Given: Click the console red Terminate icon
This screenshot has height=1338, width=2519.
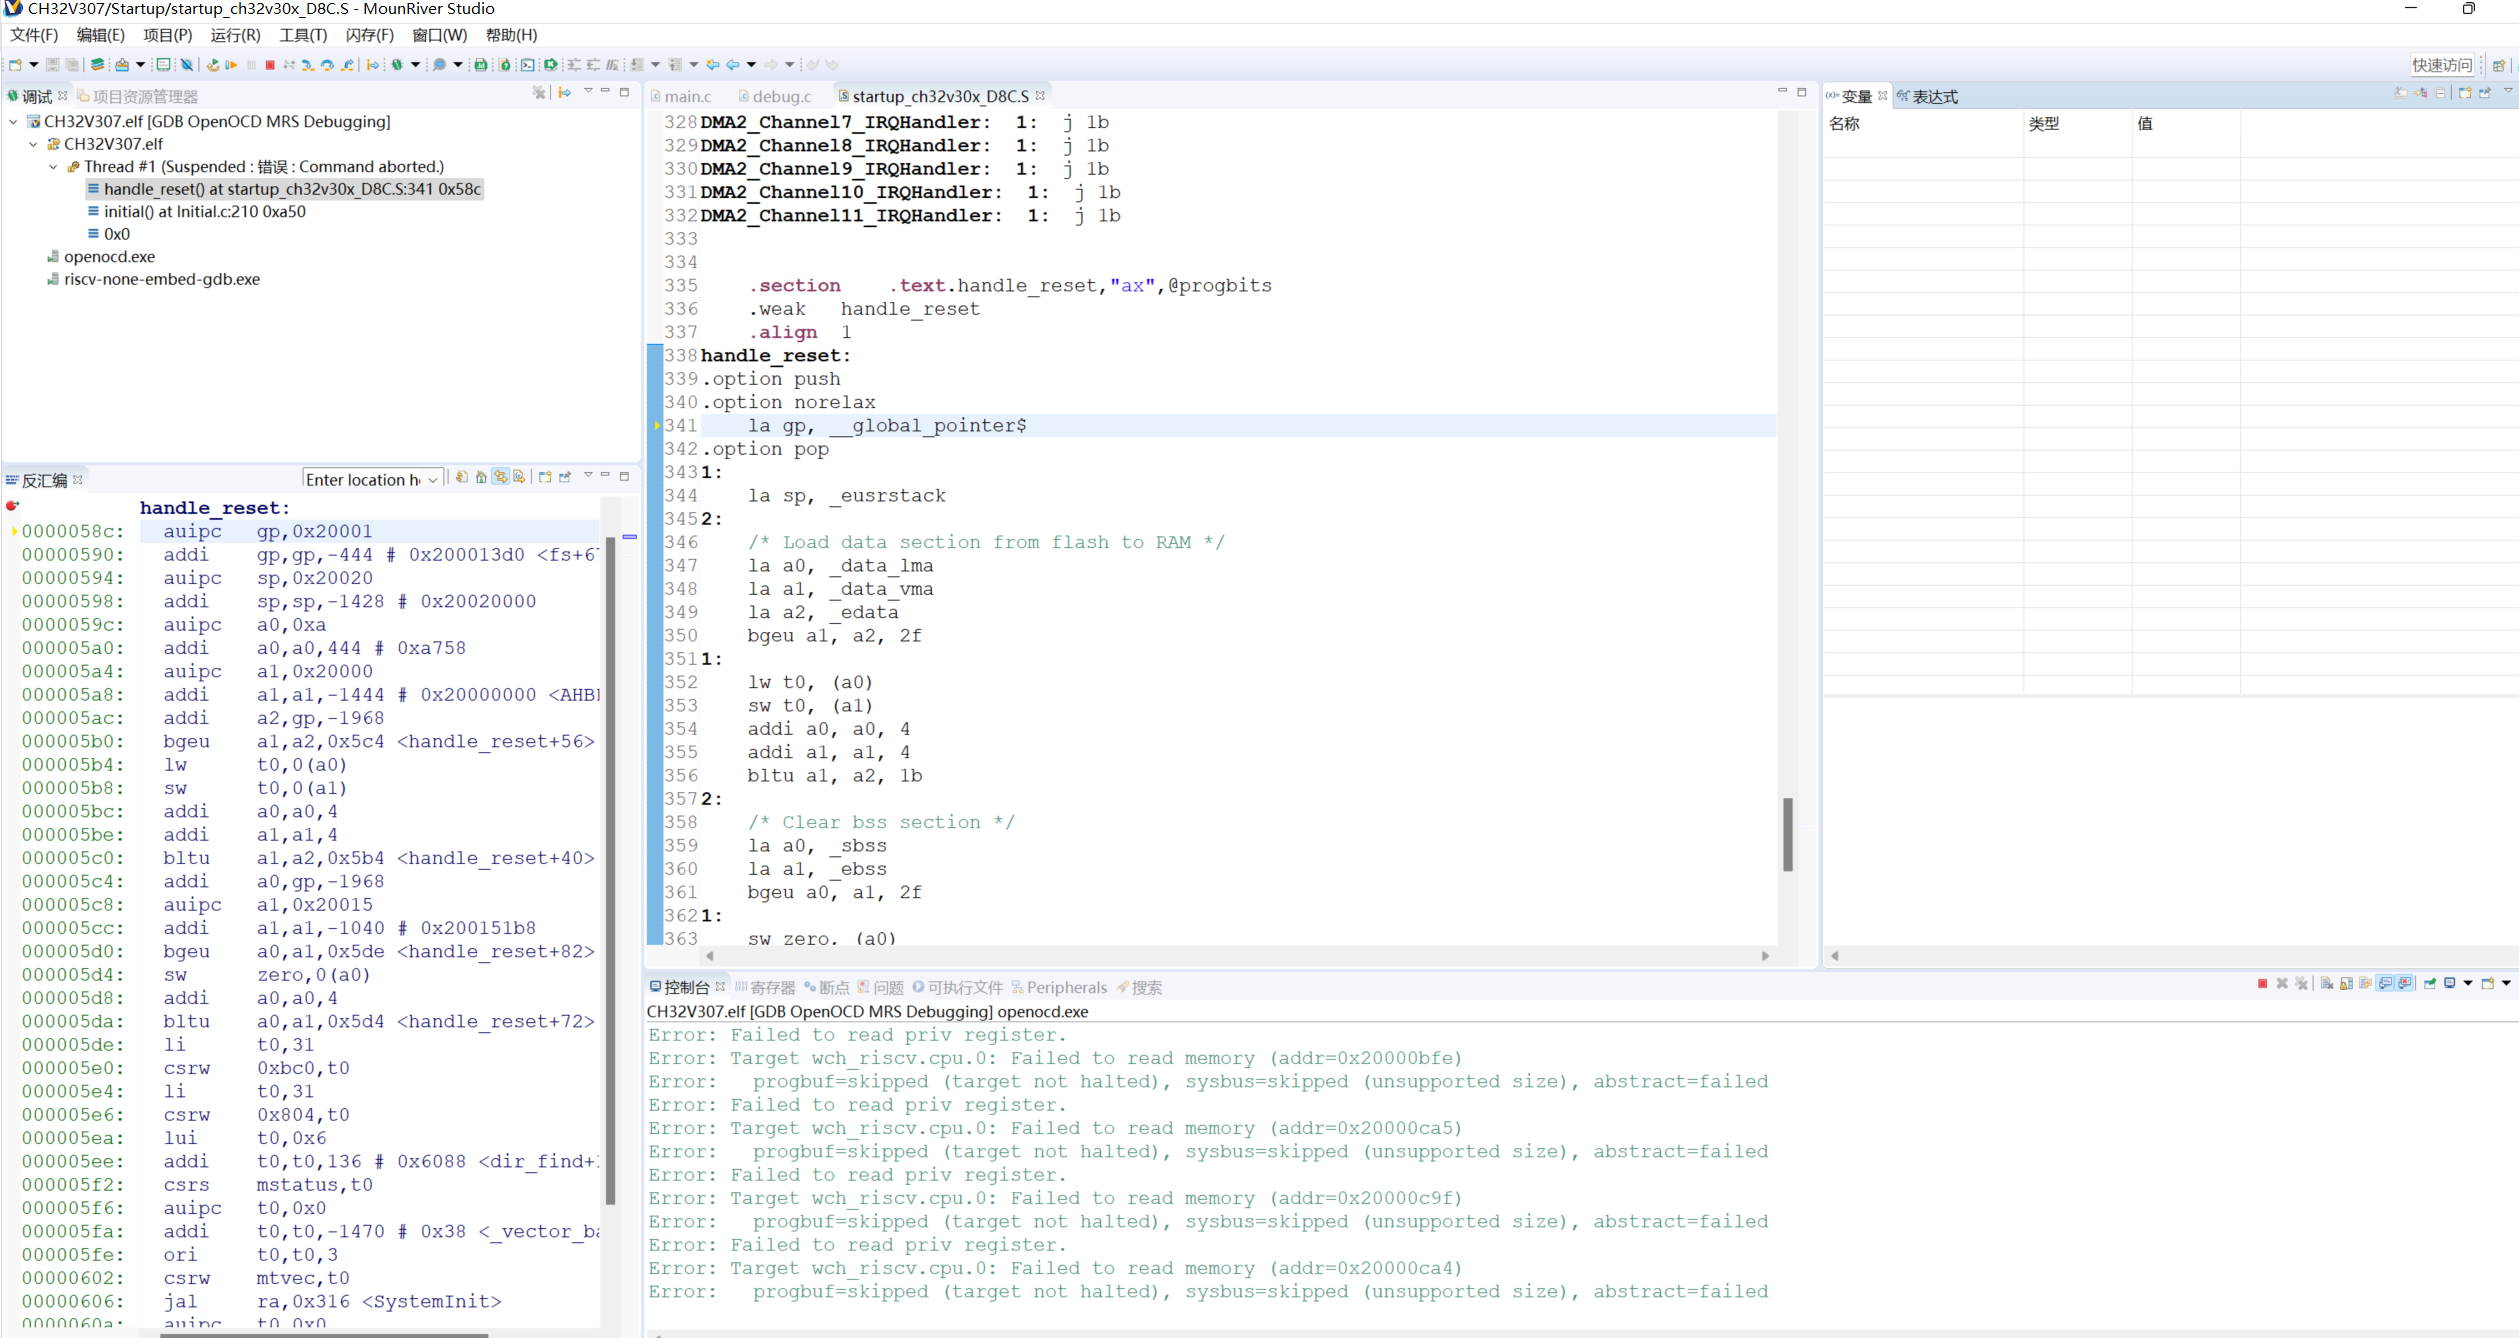Looking at the screenshot, I should pyautogui.click(x=2262, y=983).
